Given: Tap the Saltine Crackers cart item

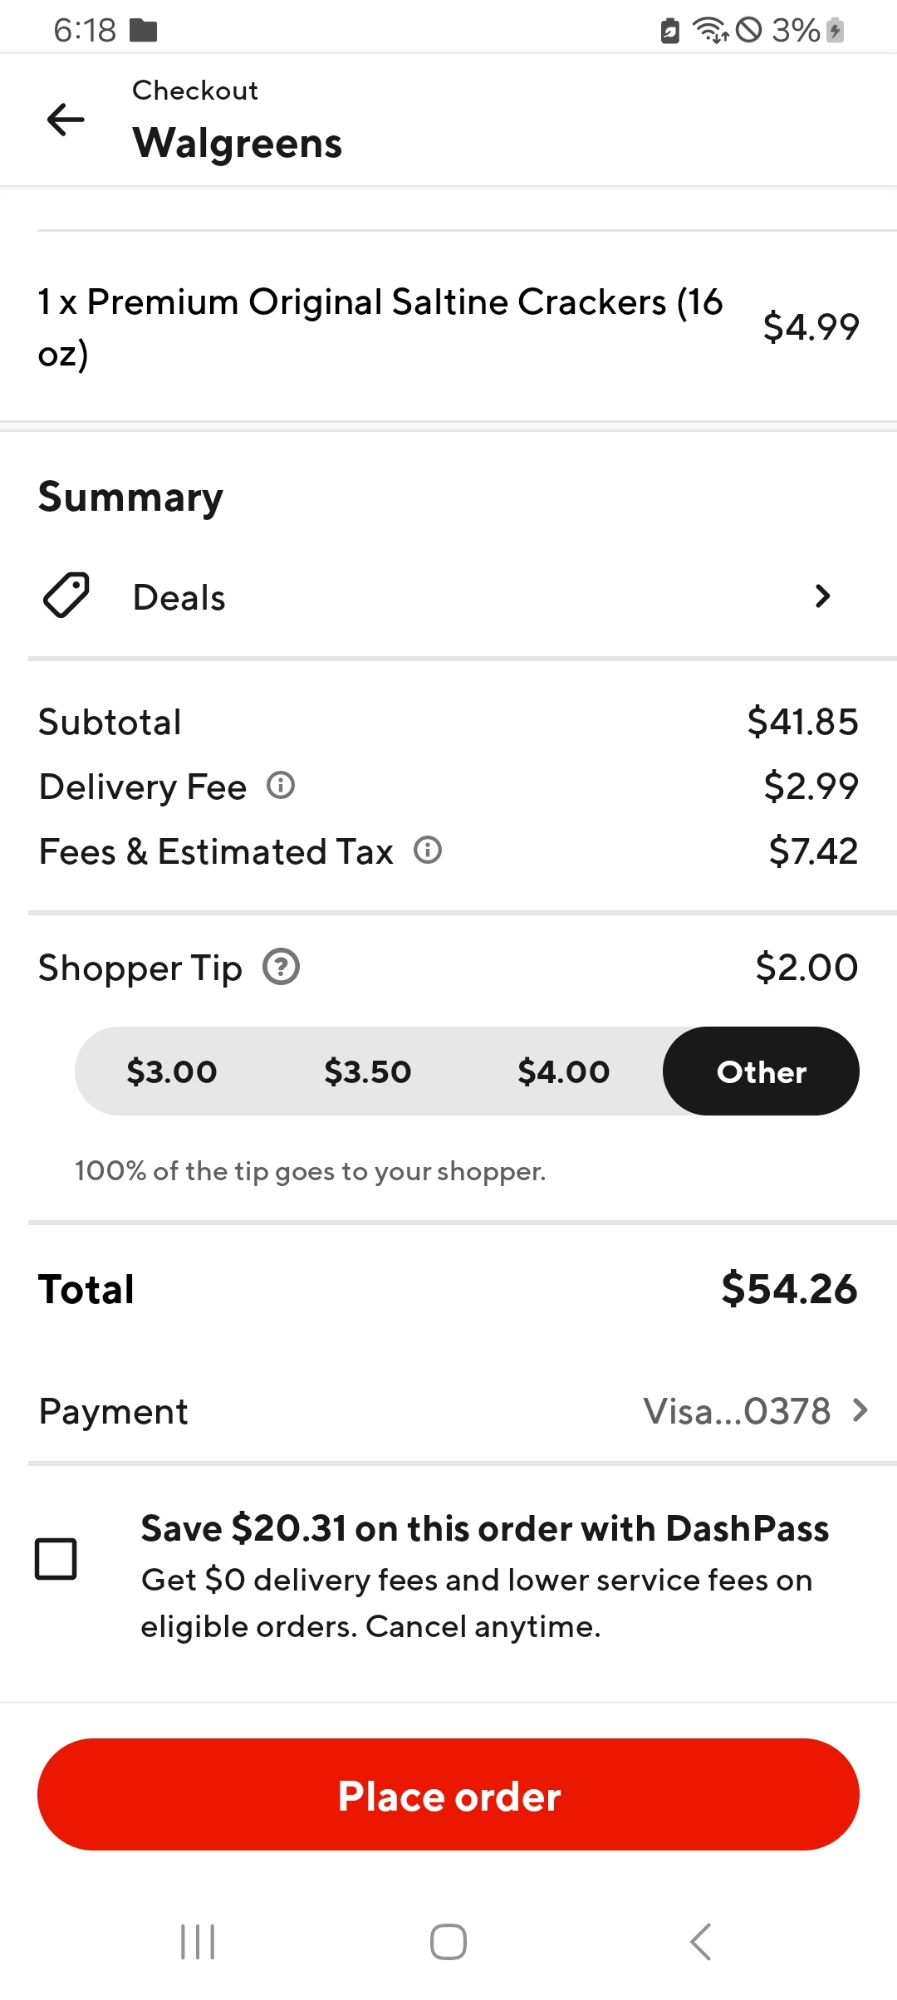Looking at the screenshot, I should pyautogui.click(x=380, y=327).
